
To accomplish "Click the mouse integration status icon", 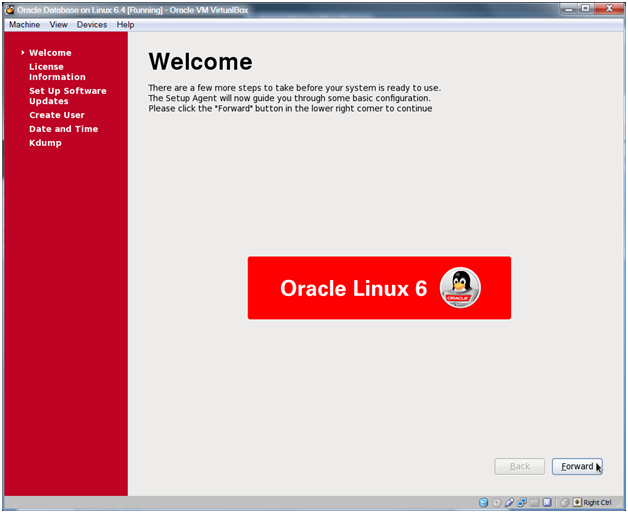I will tap(565, 502).
